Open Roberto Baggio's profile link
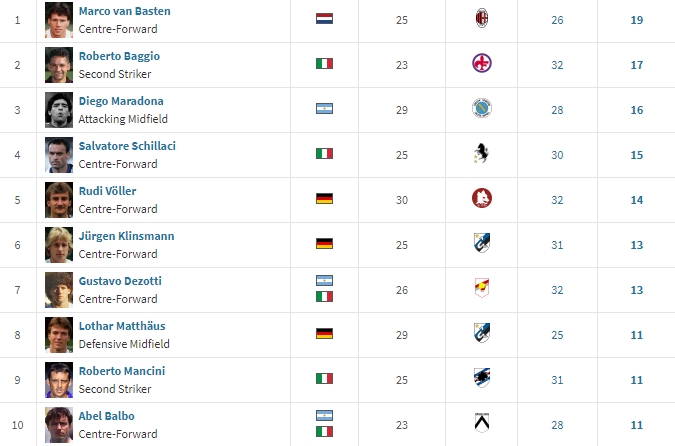 coord(119,56)
